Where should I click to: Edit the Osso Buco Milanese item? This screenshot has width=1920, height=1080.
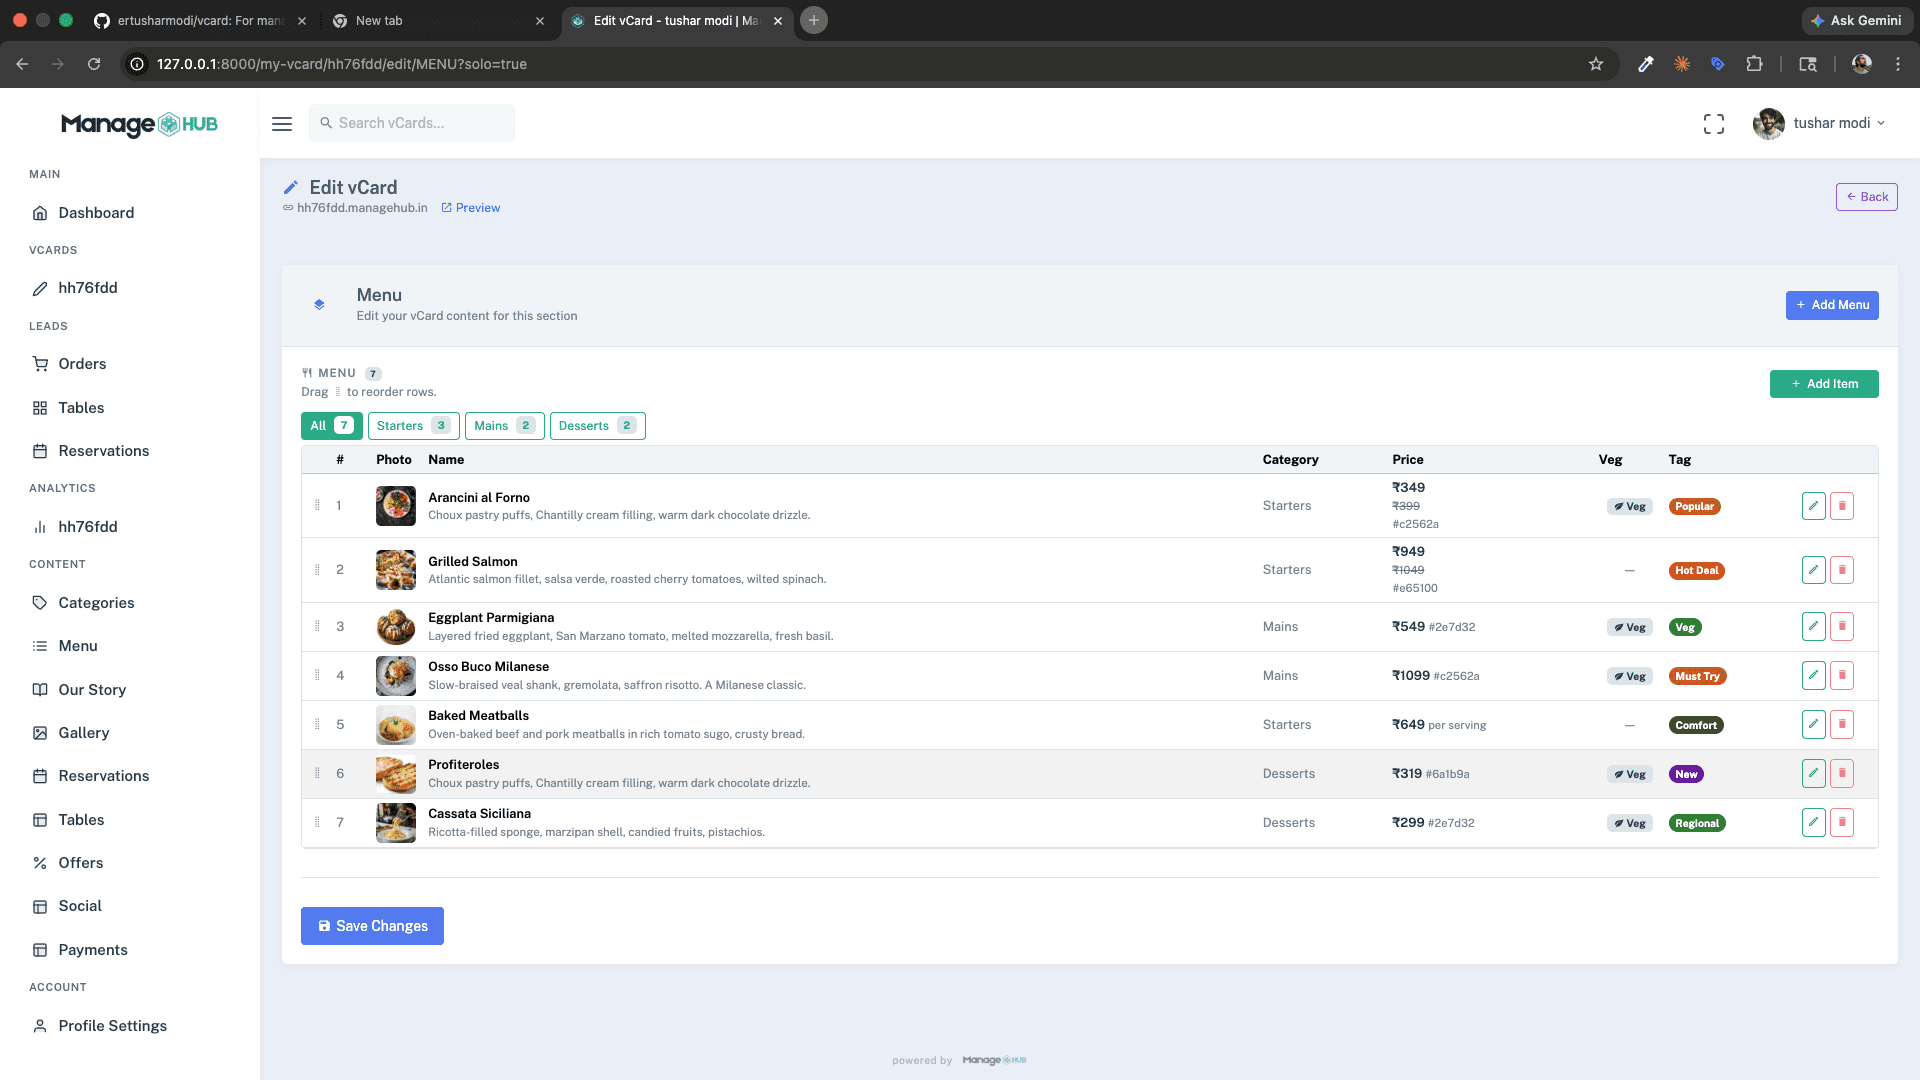1813,676
